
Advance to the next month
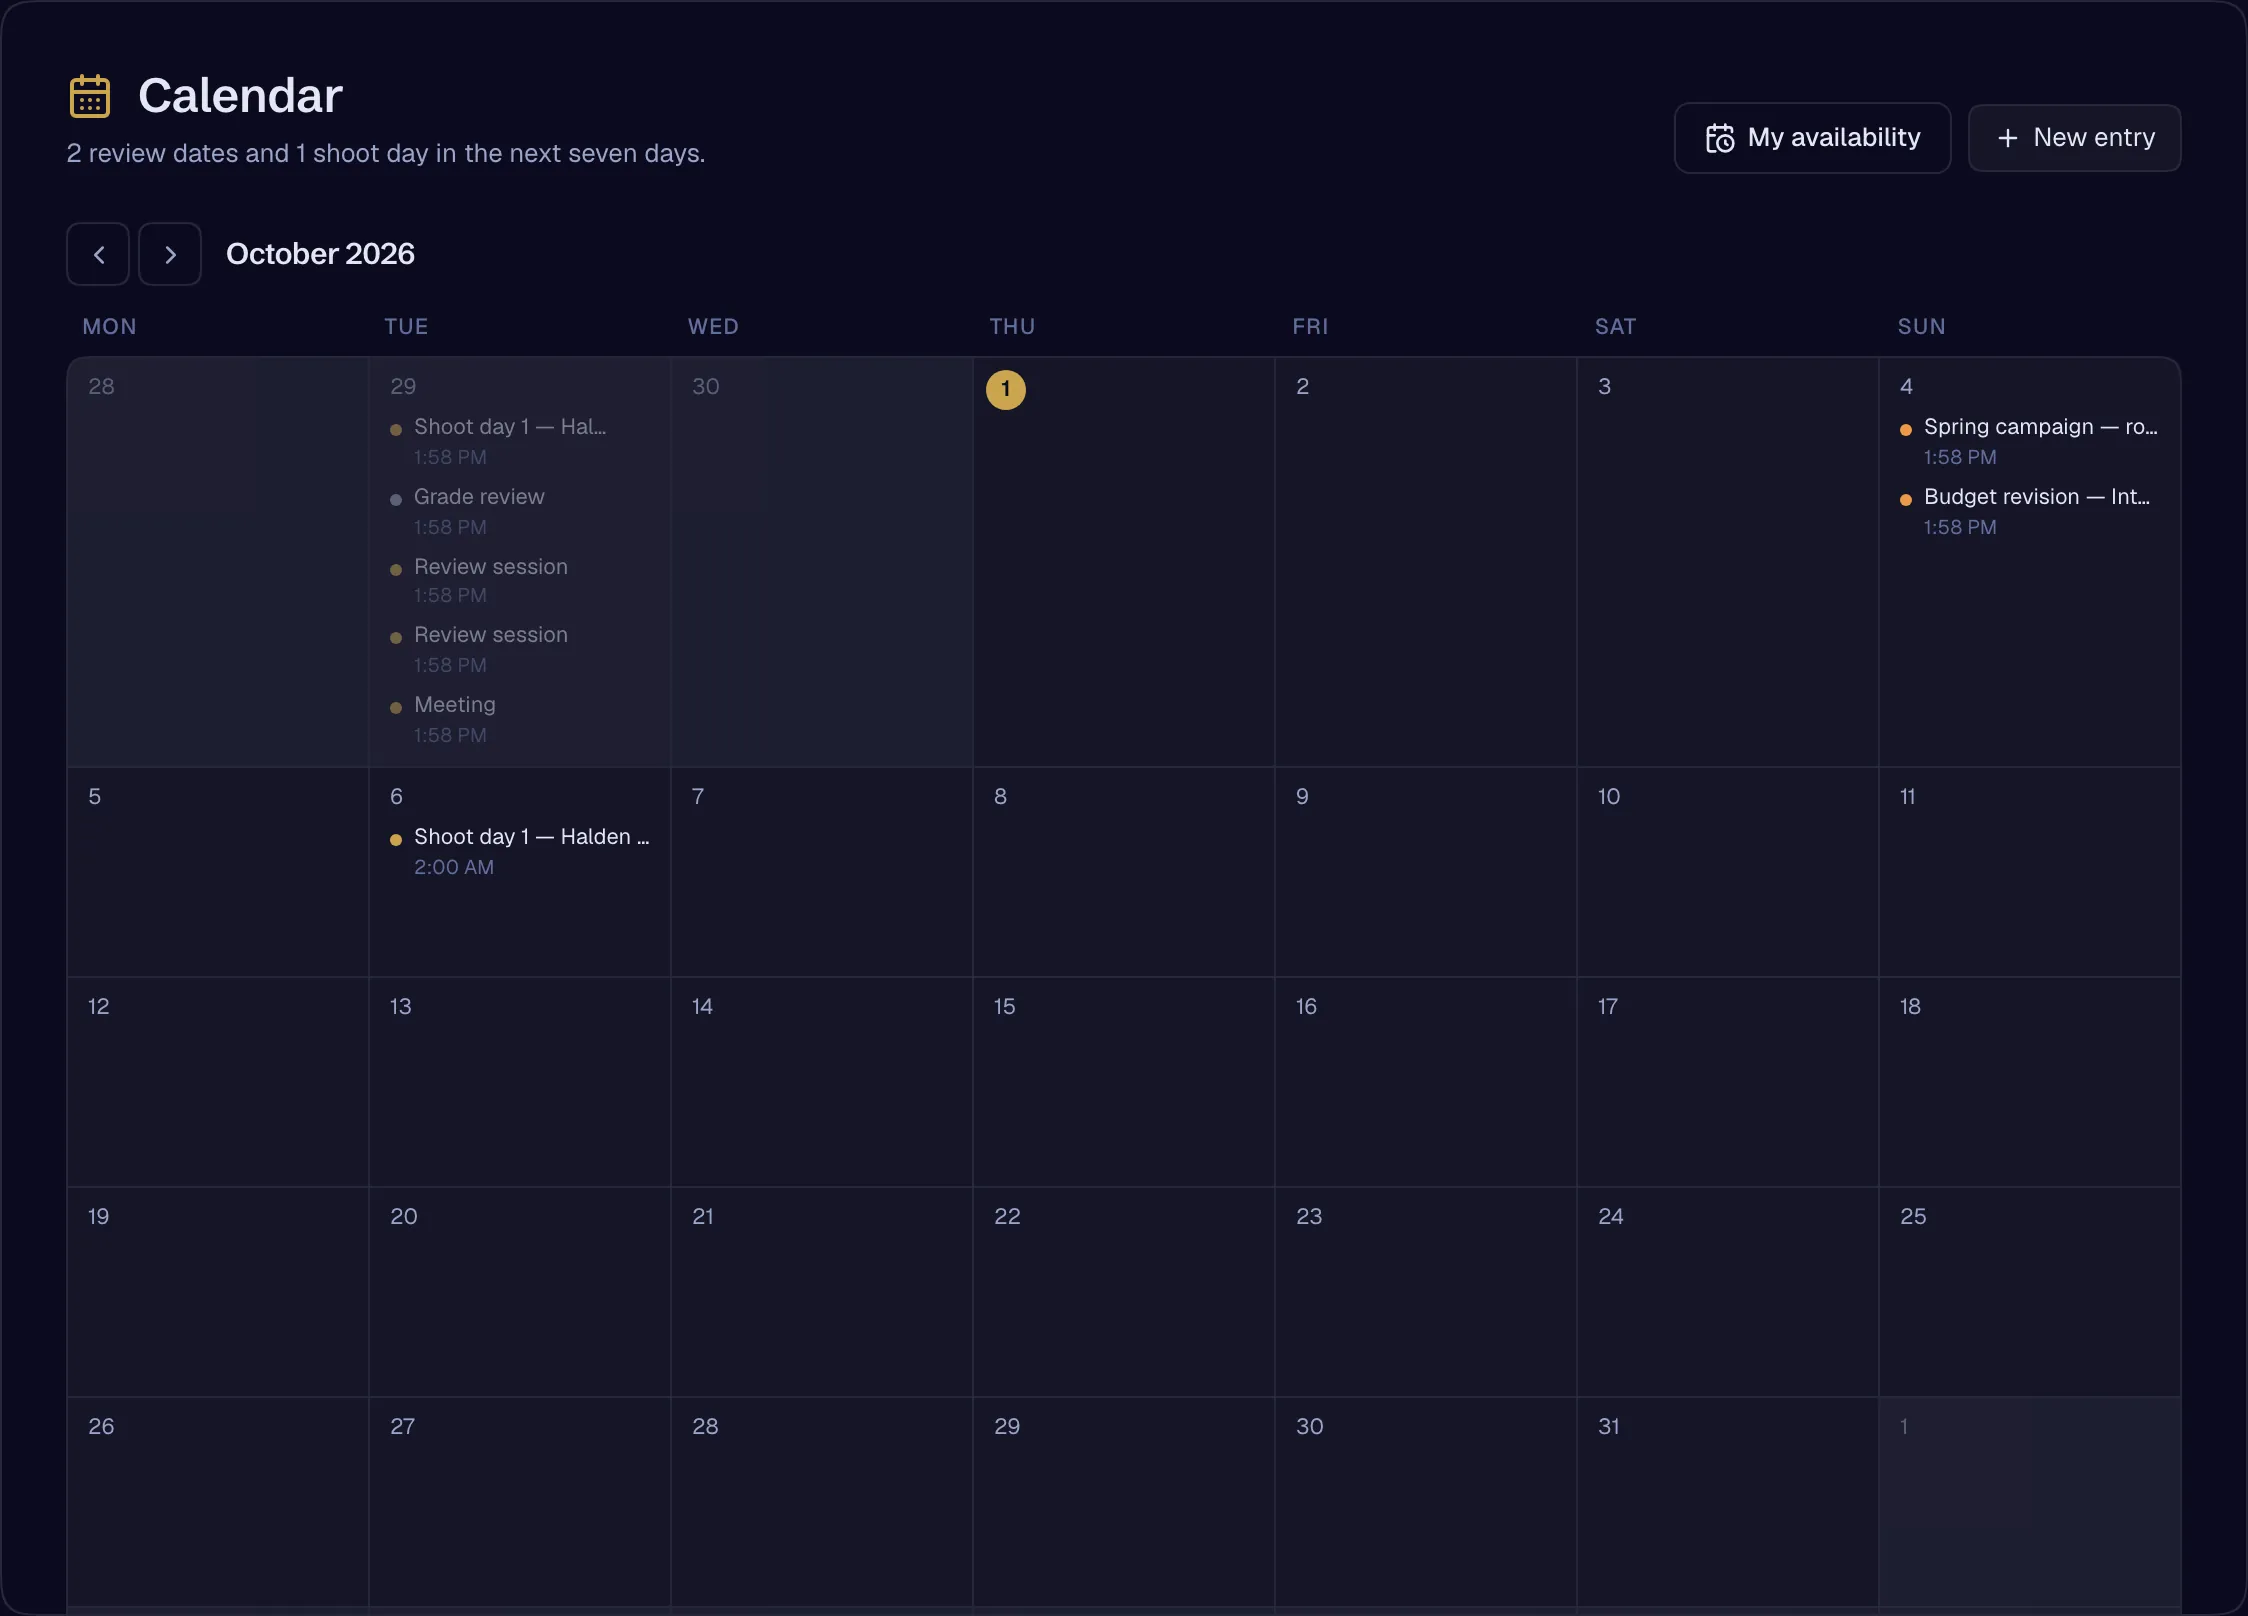[170, 254]
